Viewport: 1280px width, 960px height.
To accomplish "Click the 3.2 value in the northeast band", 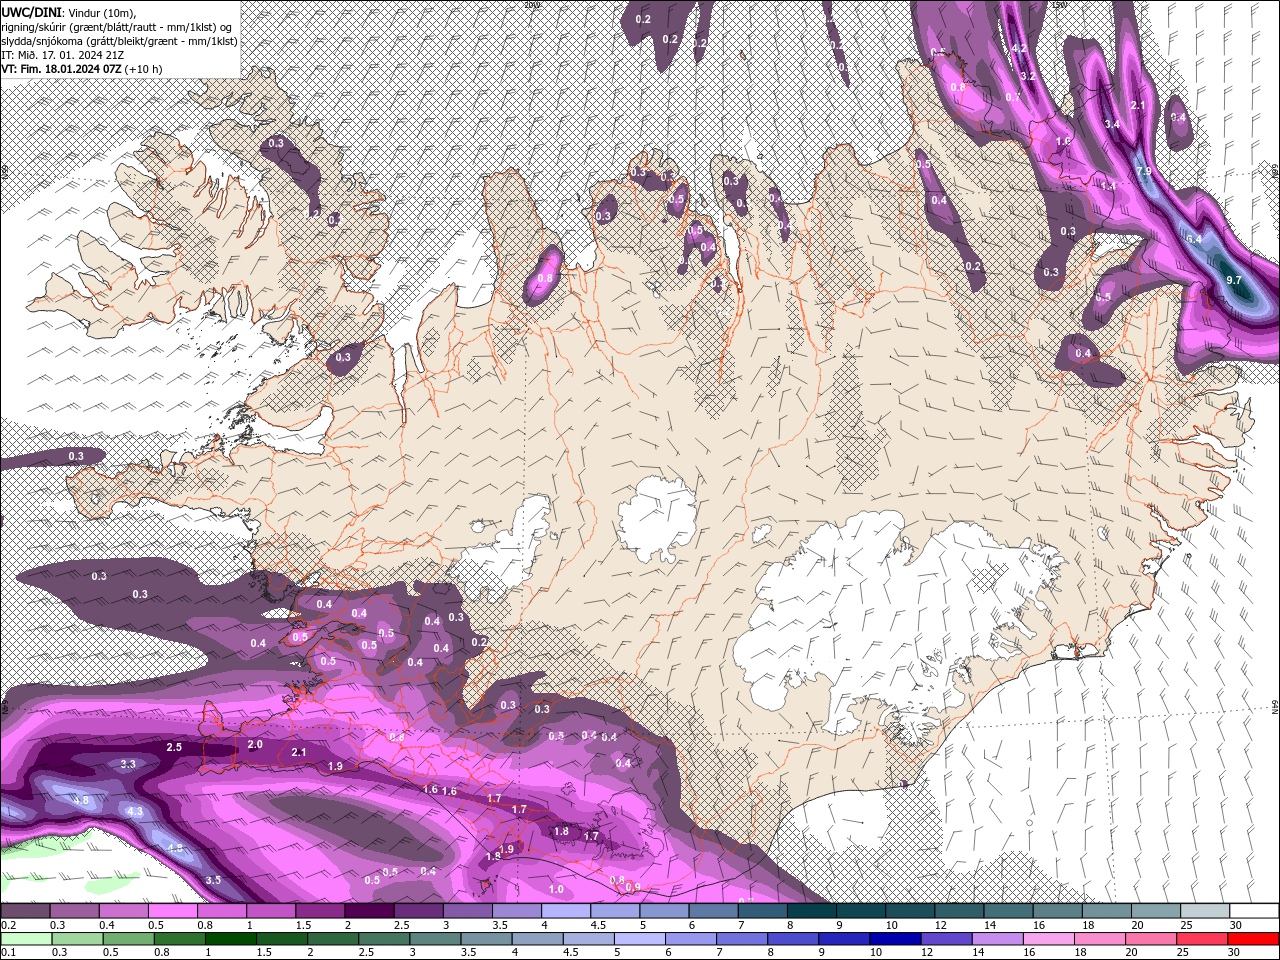I will (x=1027, y=76).
